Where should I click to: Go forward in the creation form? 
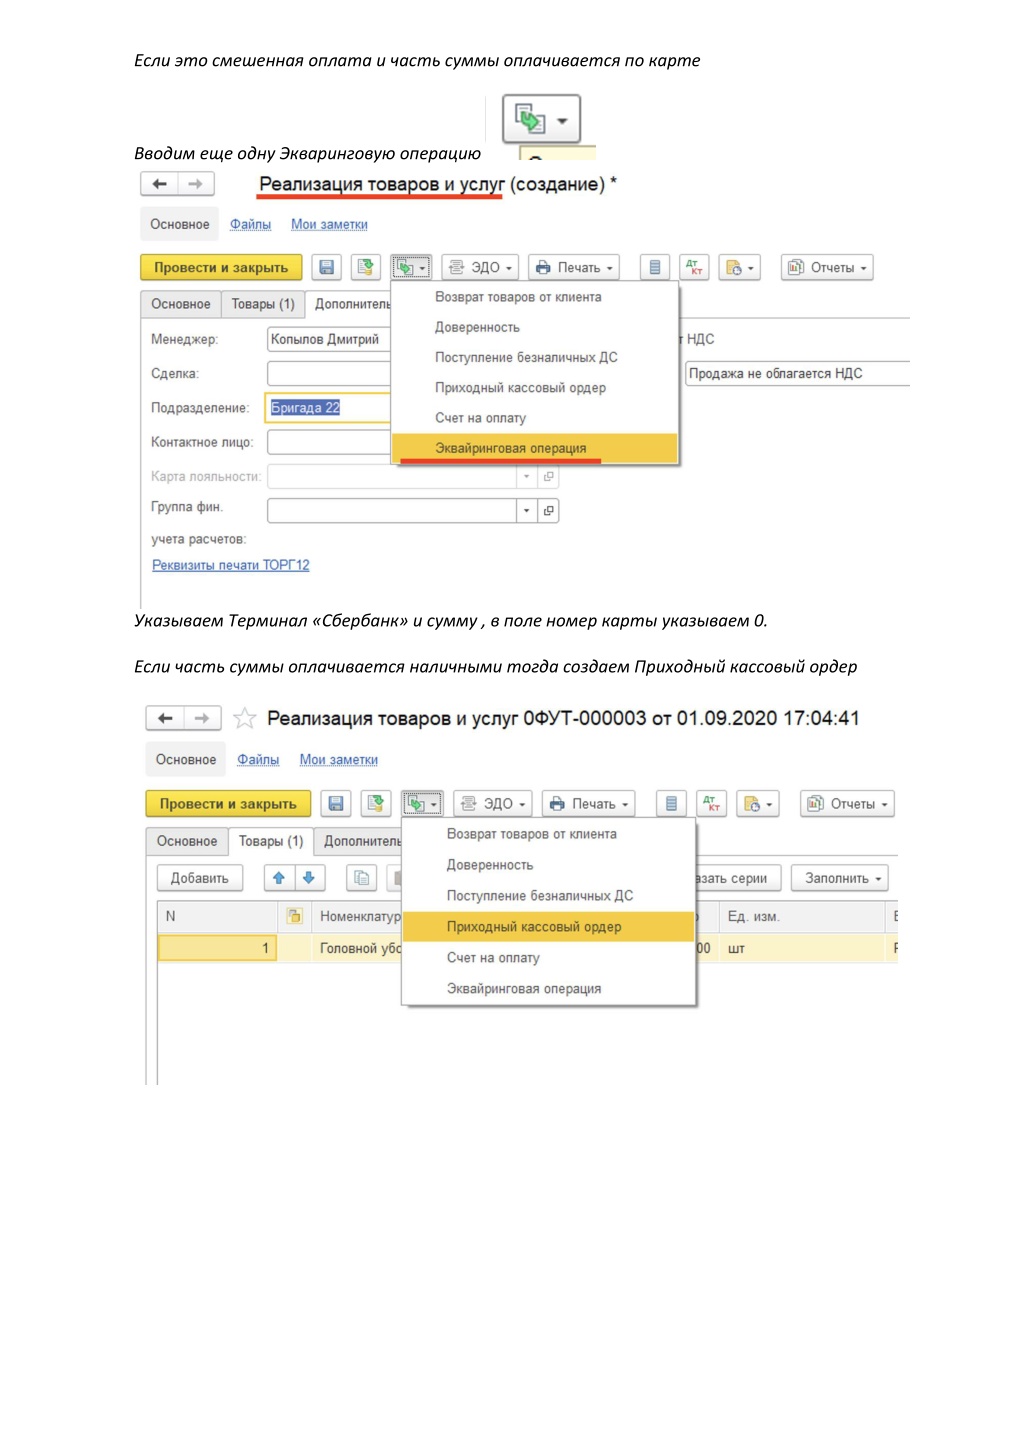(x=195, y=184)
